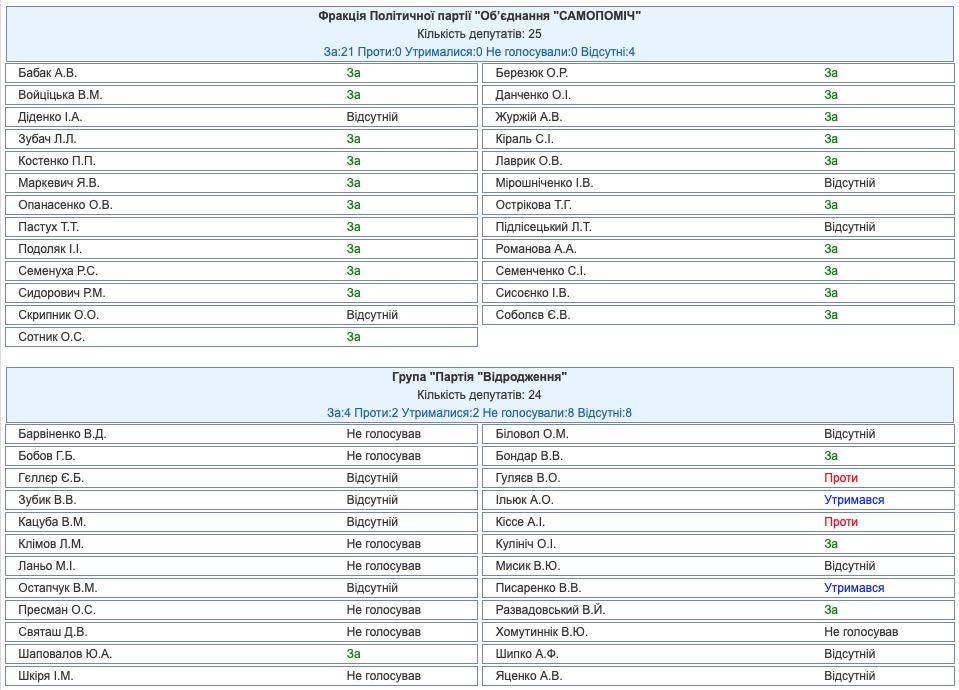Click Скрипник О.О. name
Viewport: 959px width, 690px height.
59,315
